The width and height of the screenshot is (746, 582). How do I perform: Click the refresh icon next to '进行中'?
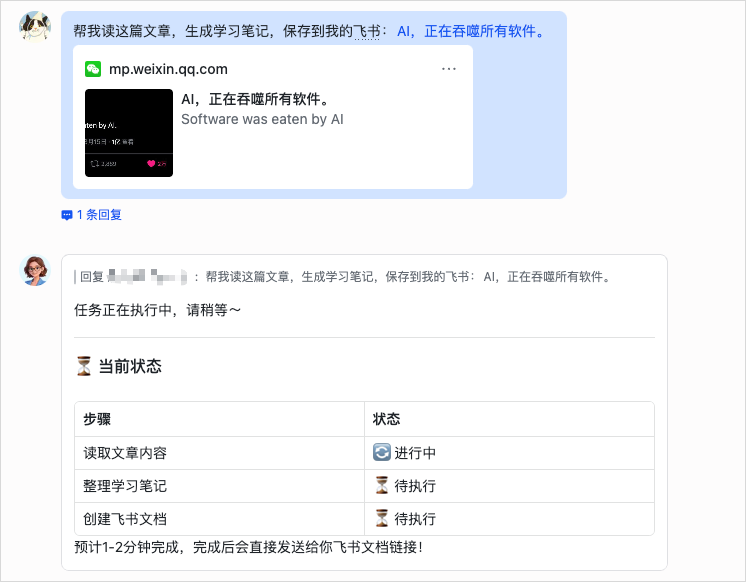click(x=382, y=453)
